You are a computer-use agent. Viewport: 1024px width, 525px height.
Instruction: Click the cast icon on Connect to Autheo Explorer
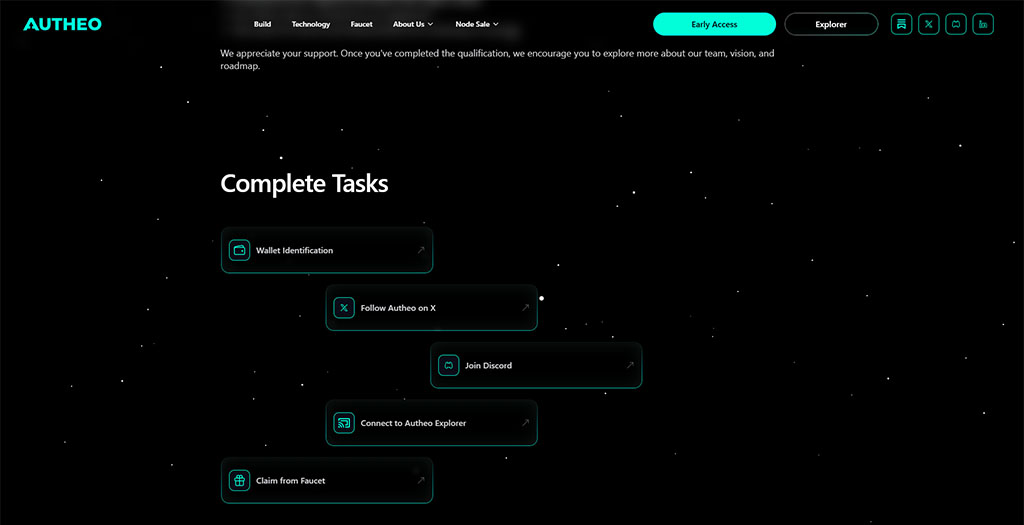pyautogui.click(x=344, y=423)
